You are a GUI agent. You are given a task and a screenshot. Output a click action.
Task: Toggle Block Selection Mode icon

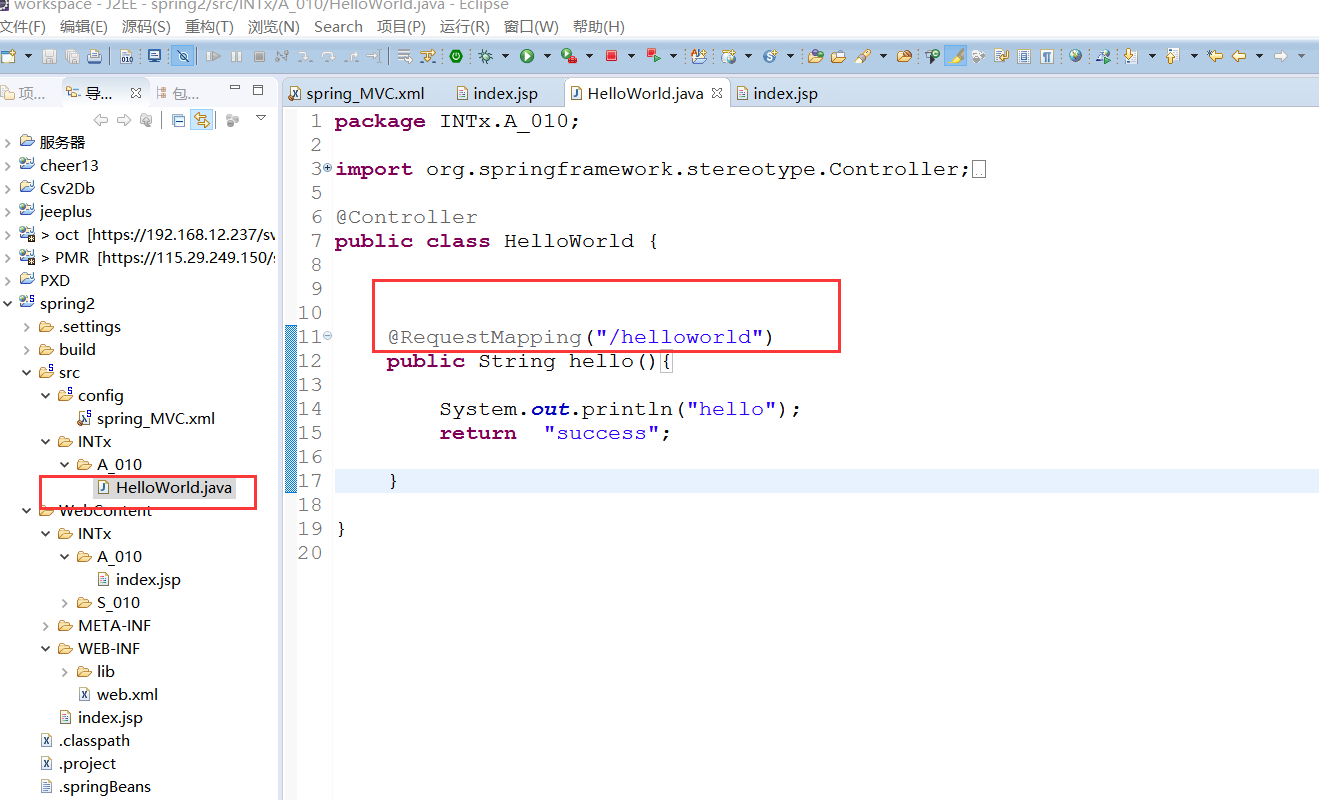(1024, 56)
